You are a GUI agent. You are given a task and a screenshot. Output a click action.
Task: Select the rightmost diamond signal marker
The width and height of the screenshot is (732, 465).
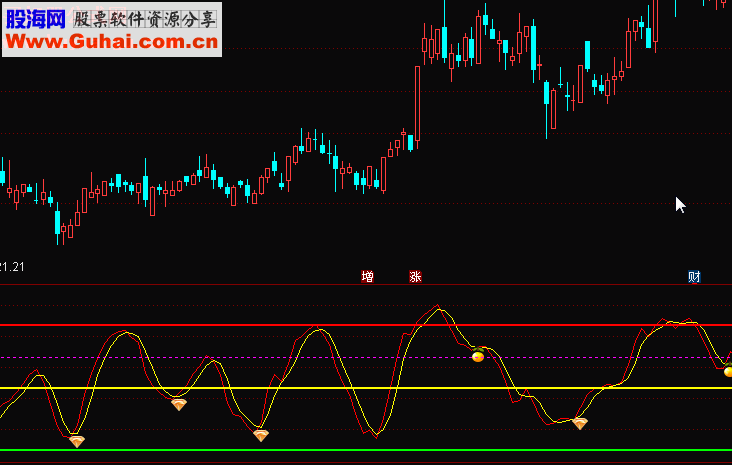[580, 423]
